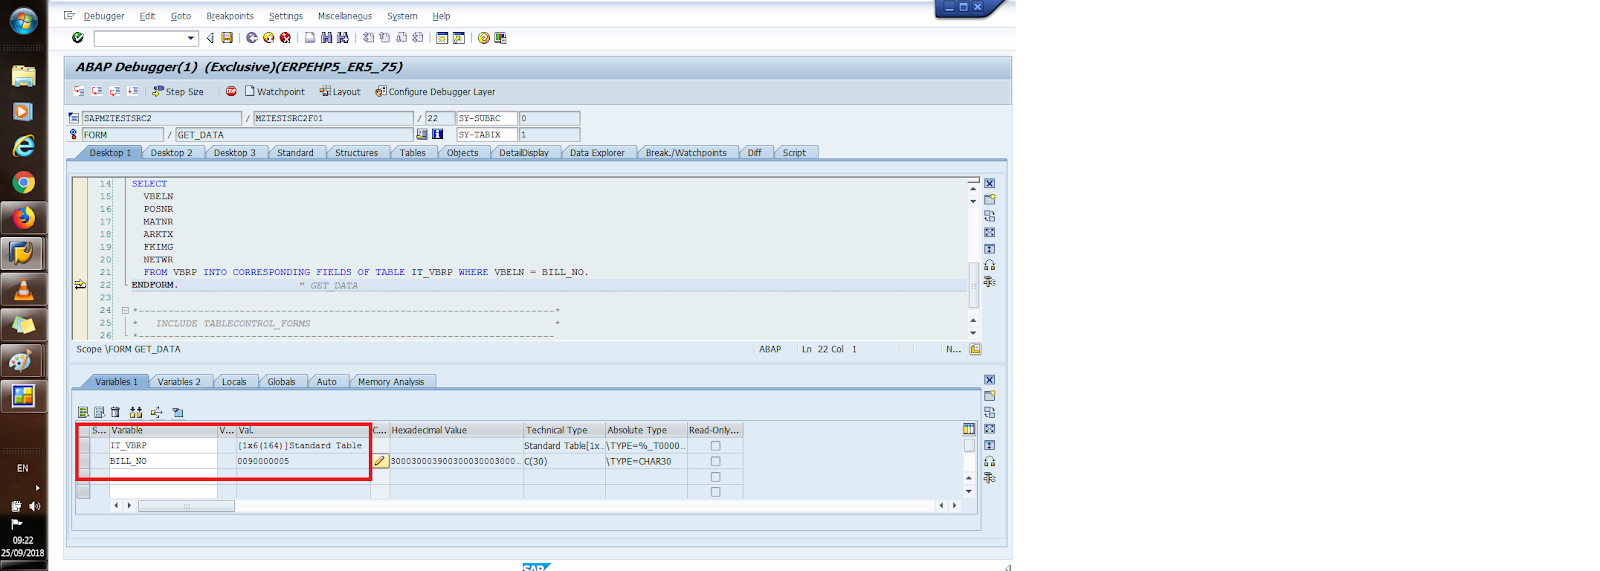The height and width of the screenshot is (571, 1600).
Task: Click the yellow Help question-mark icon
Action: click(484, 38)
